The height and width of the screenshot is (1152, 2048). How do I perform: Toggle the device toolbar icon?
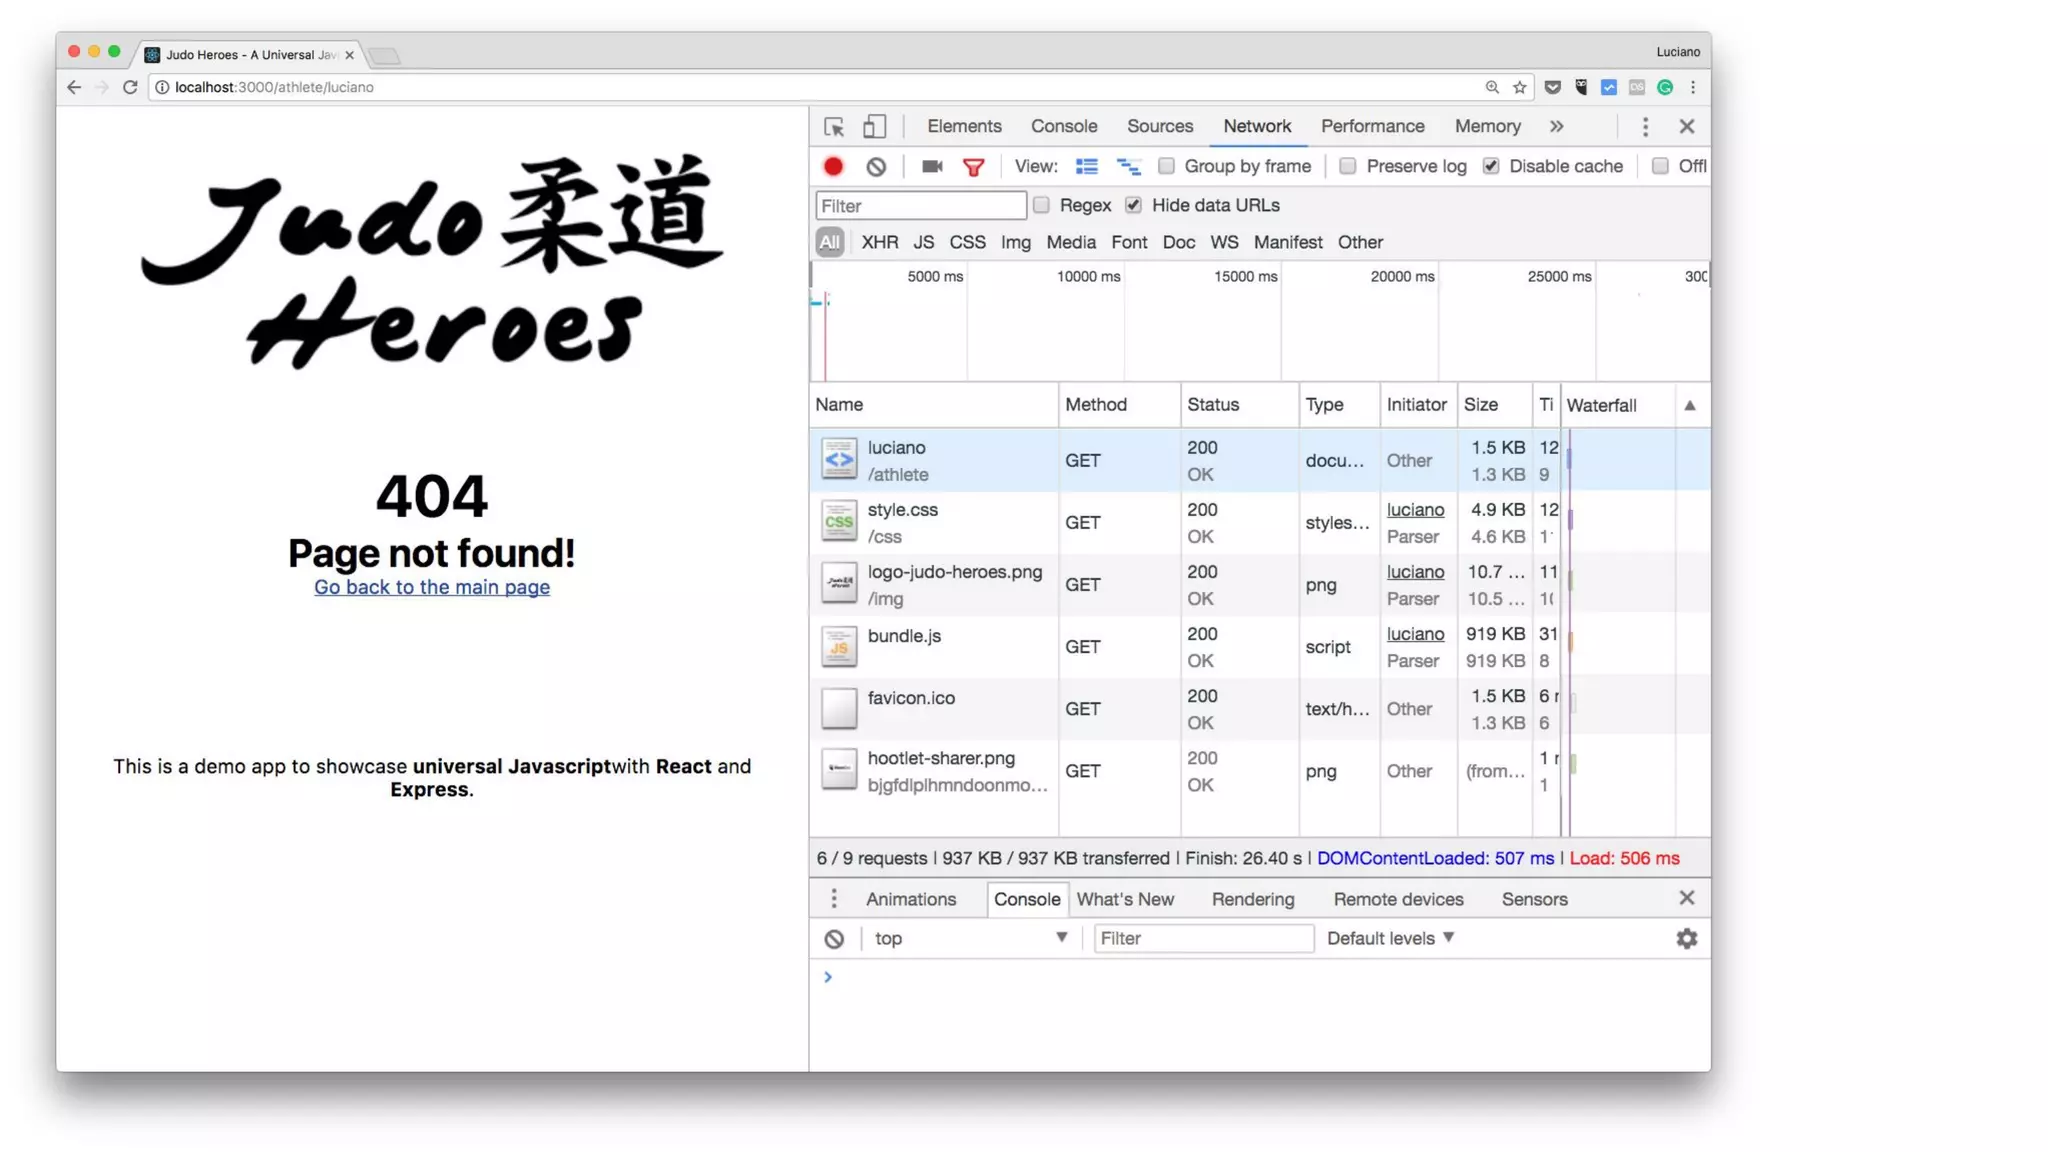[x=874, y=127]
